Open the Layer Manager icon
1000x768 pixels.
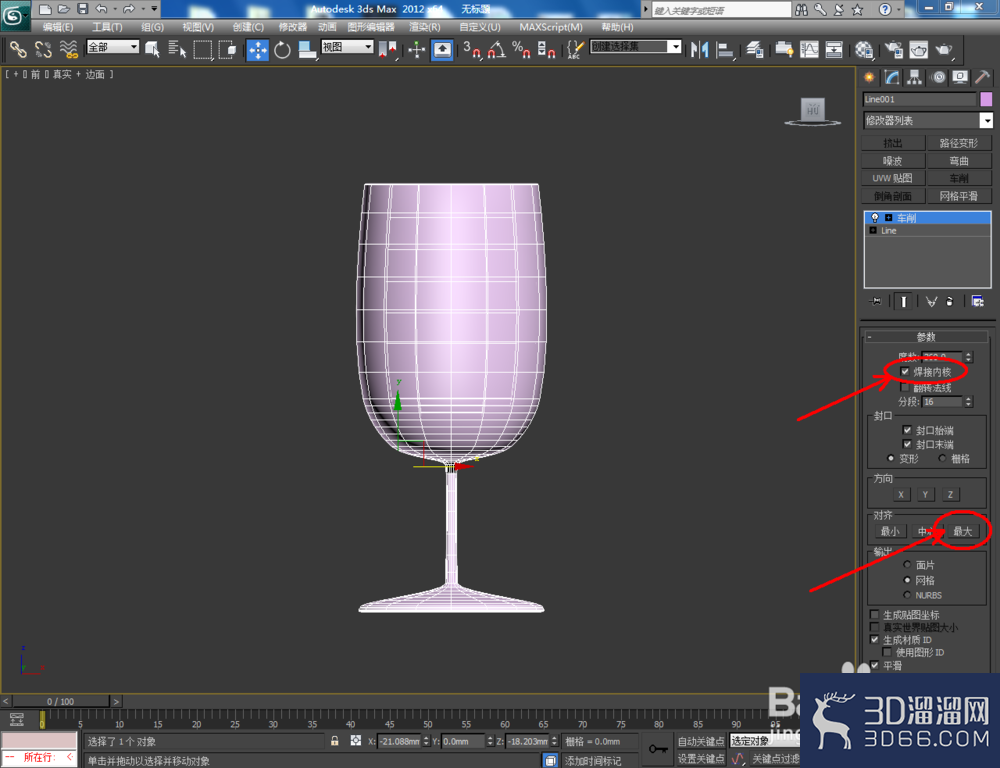(x=755, y=50)
